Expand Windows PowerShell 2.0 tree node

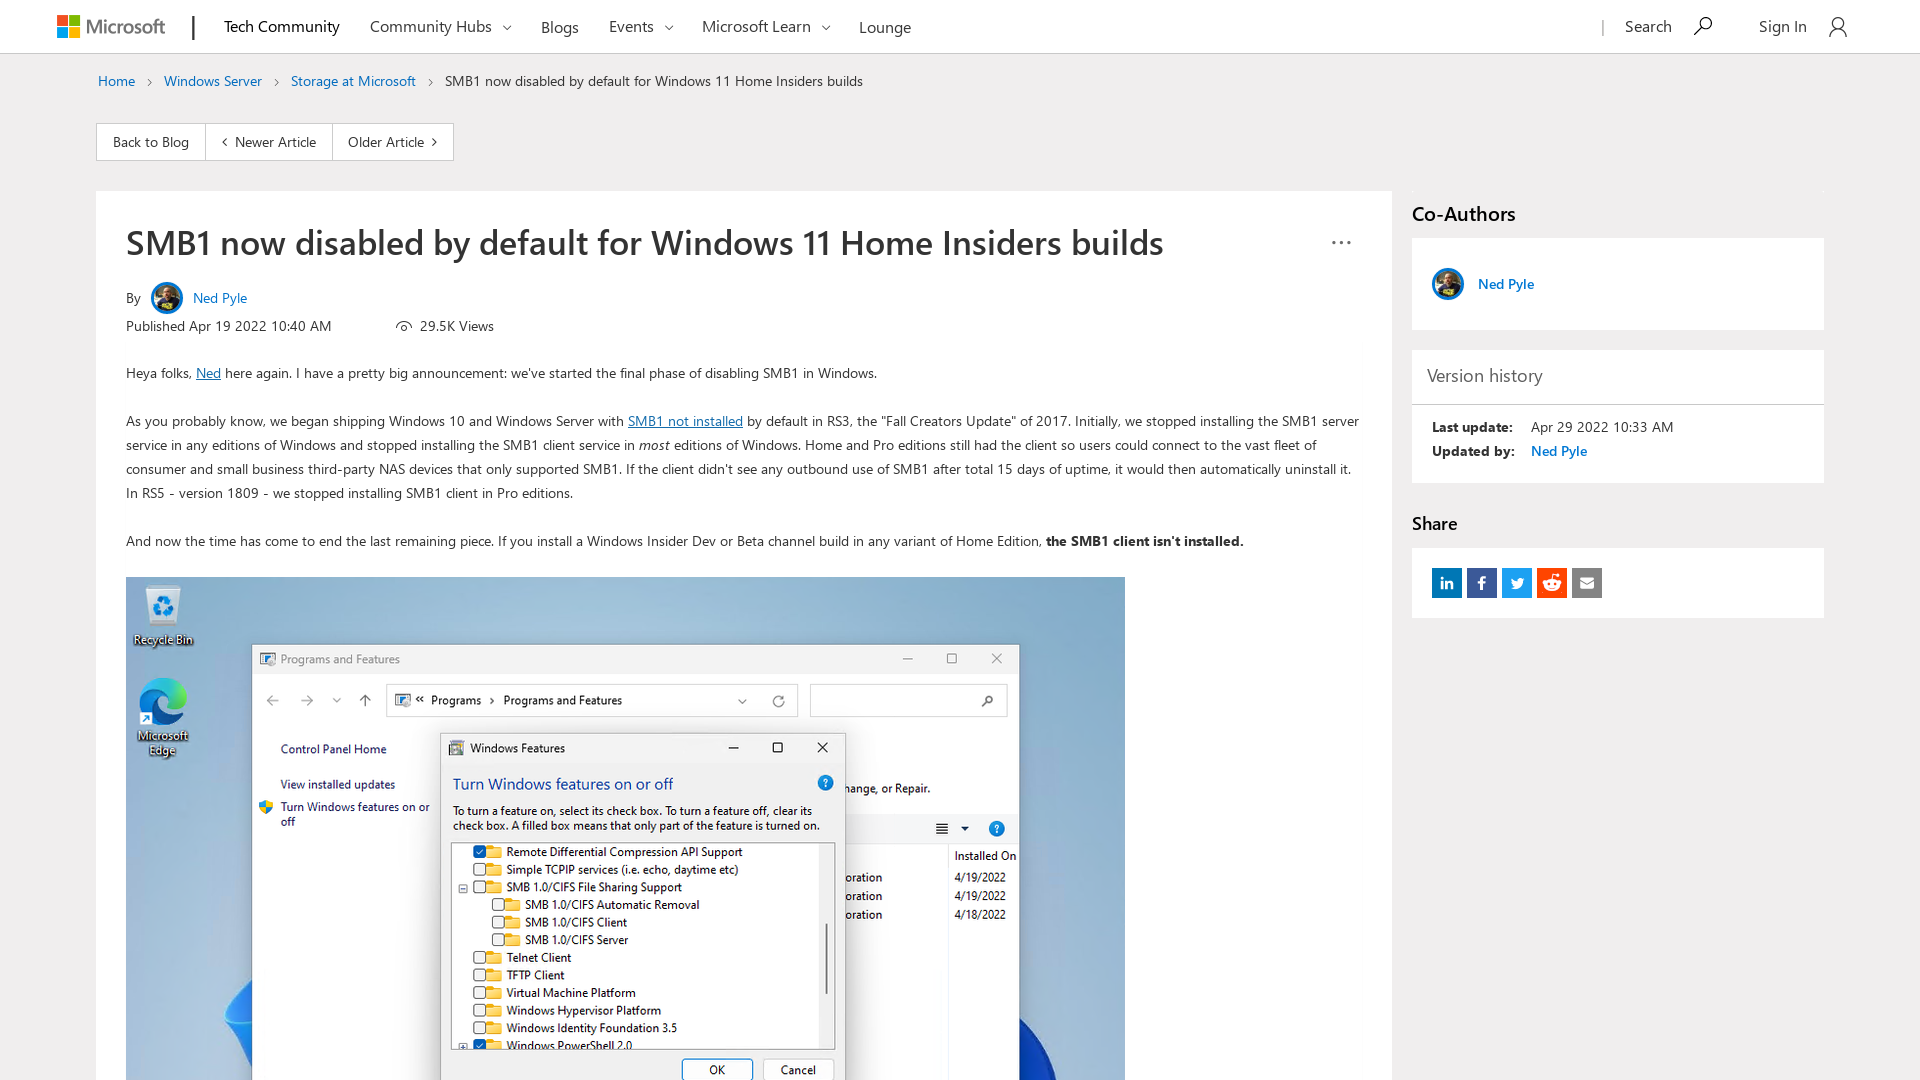[463, 1046]
